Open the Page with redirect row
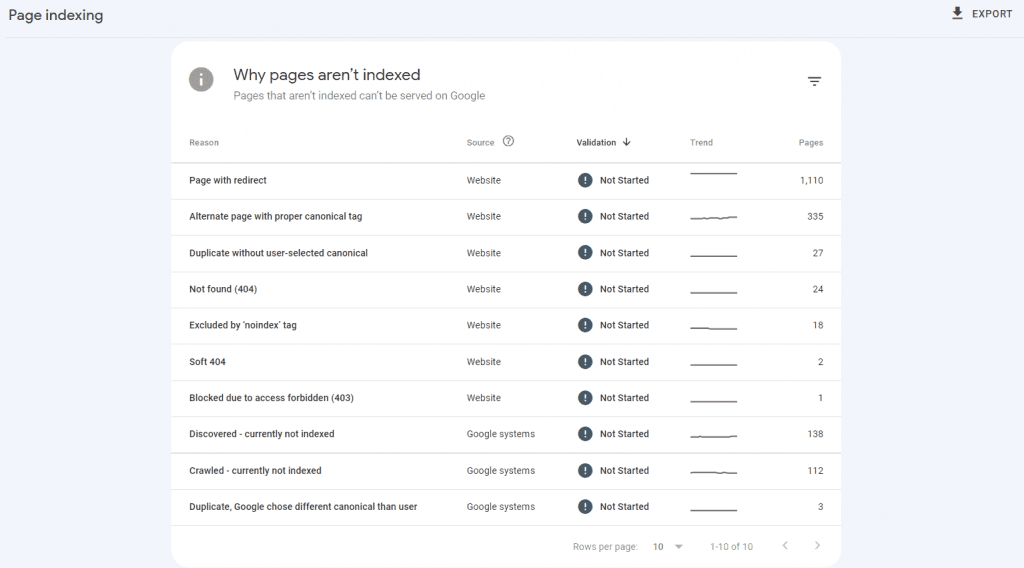1024x568 pixels. pos(228,181)
